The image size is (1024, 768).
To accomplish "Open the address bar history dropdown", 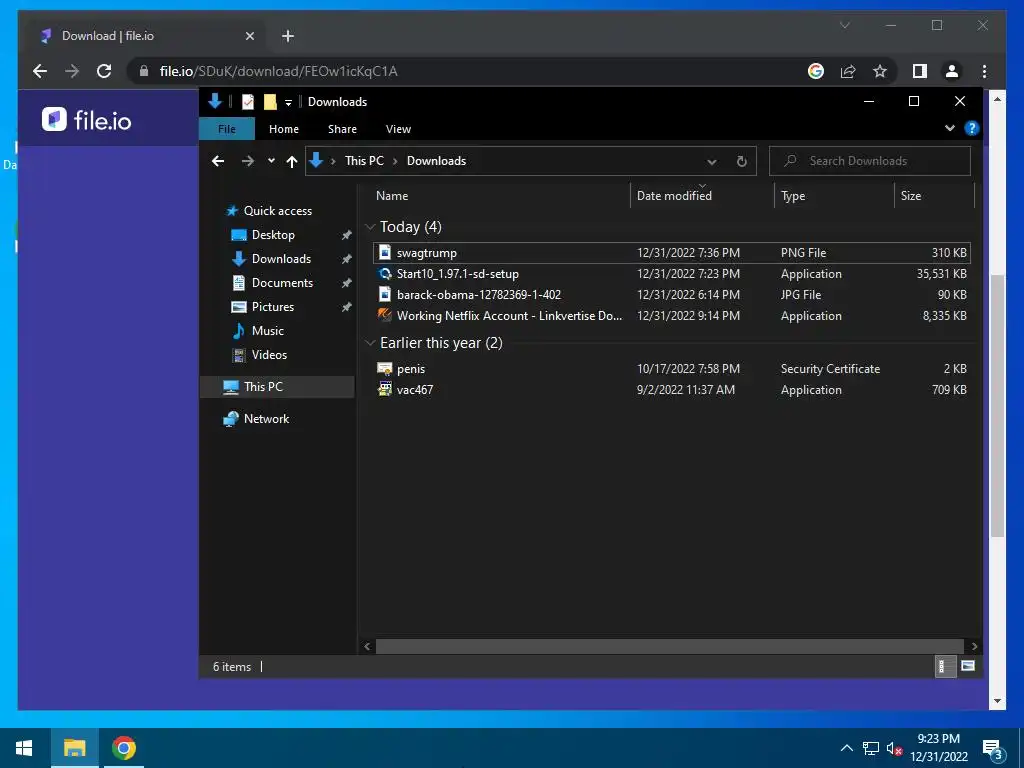I will [x=712, y=161].
